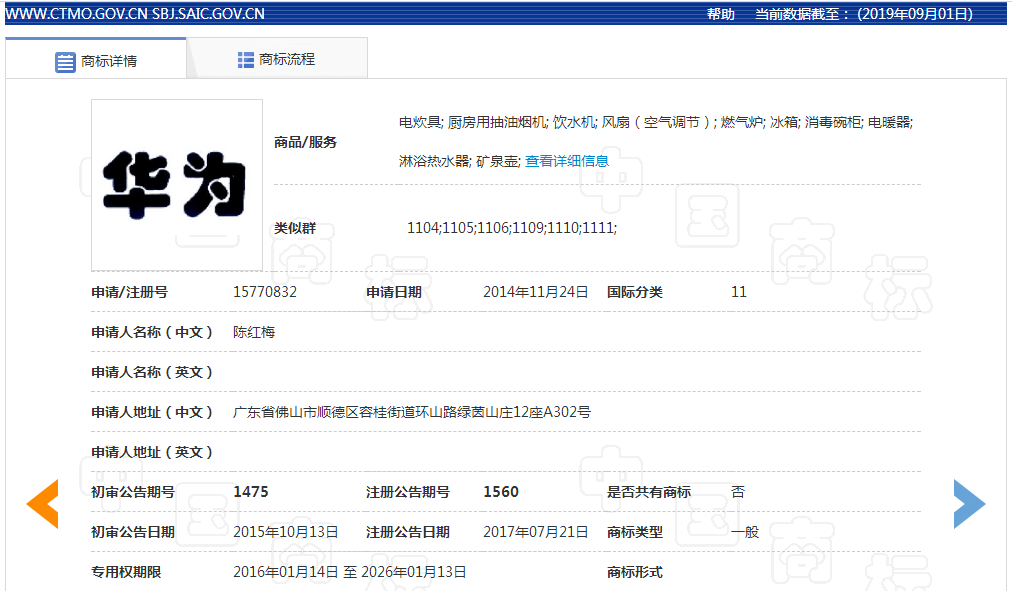Click the 注册公告期号 label
Screen dimensions: 1012x591
click(408, 492)
